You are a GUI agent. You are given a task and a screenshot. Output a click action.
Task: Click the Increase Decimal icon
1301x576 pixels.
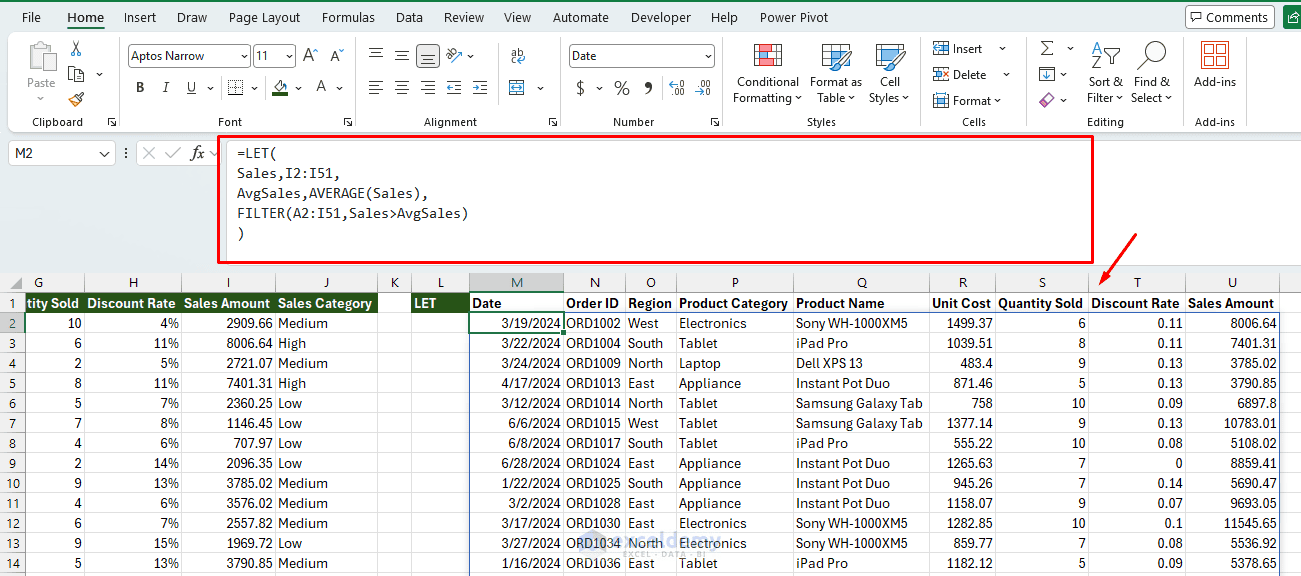(x=677, y=88)
